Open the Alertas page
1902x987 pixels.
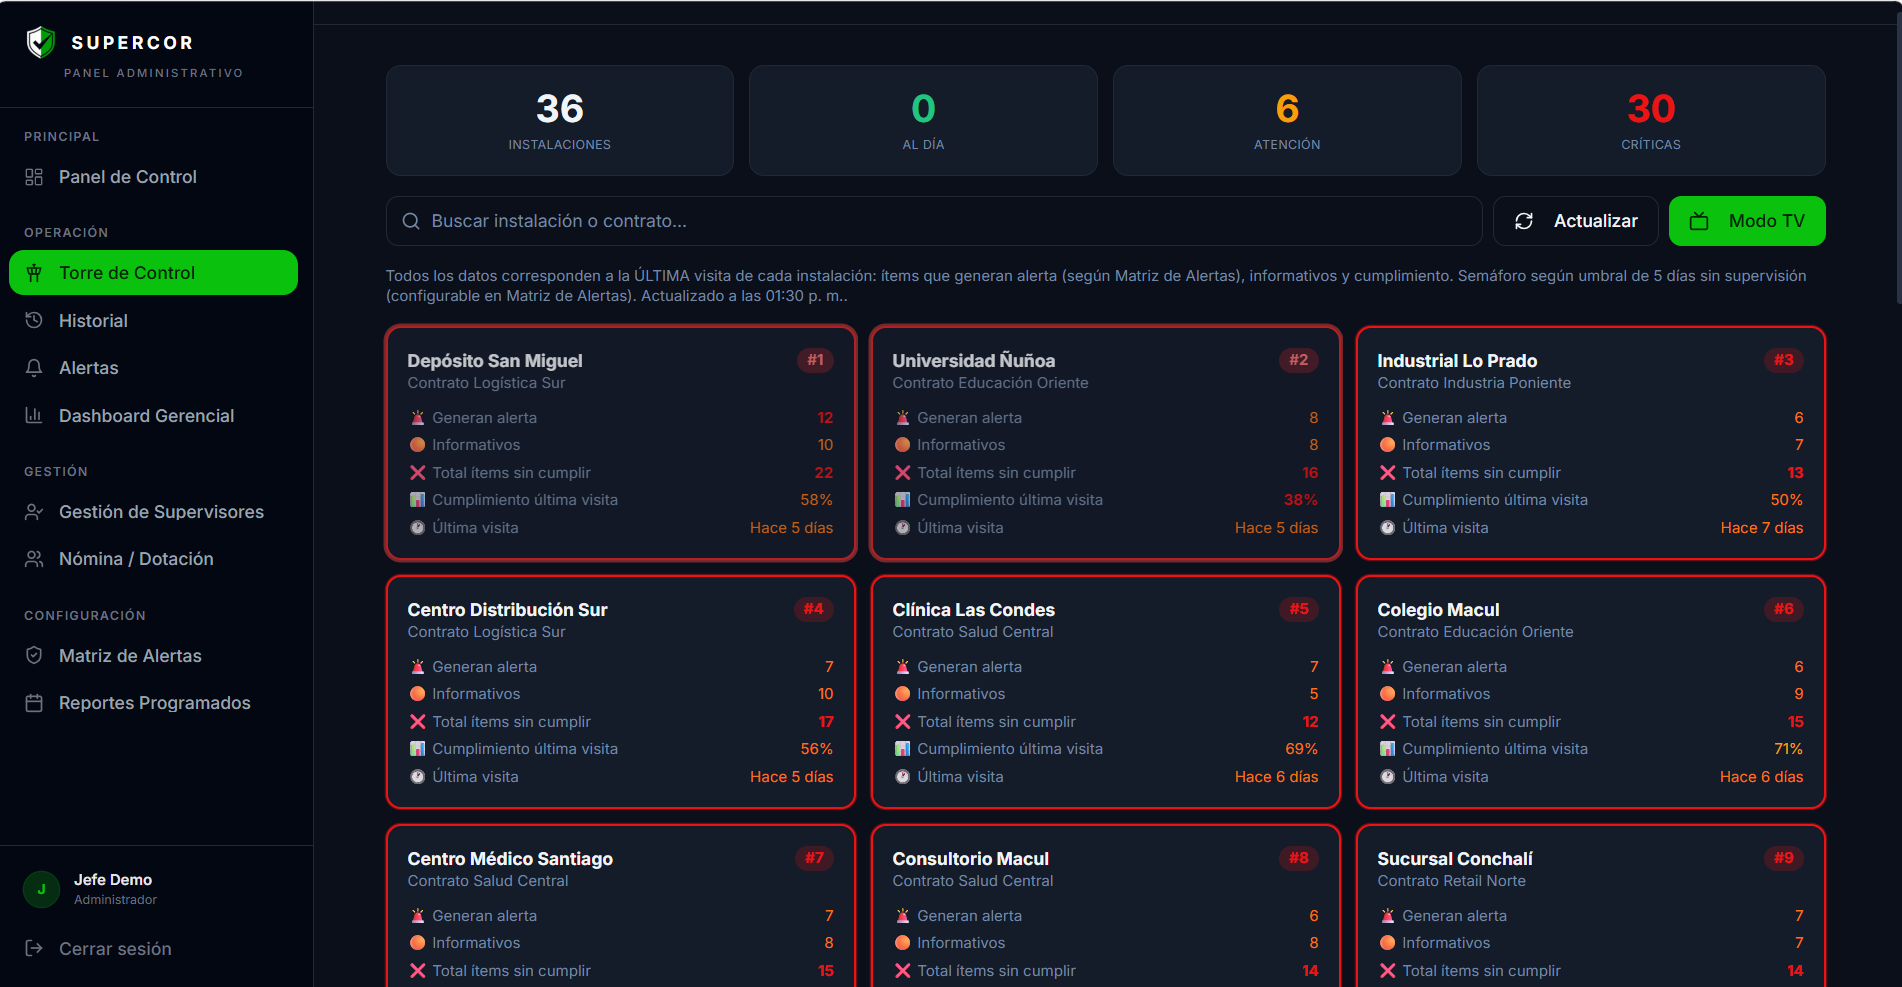coord(153,368)
